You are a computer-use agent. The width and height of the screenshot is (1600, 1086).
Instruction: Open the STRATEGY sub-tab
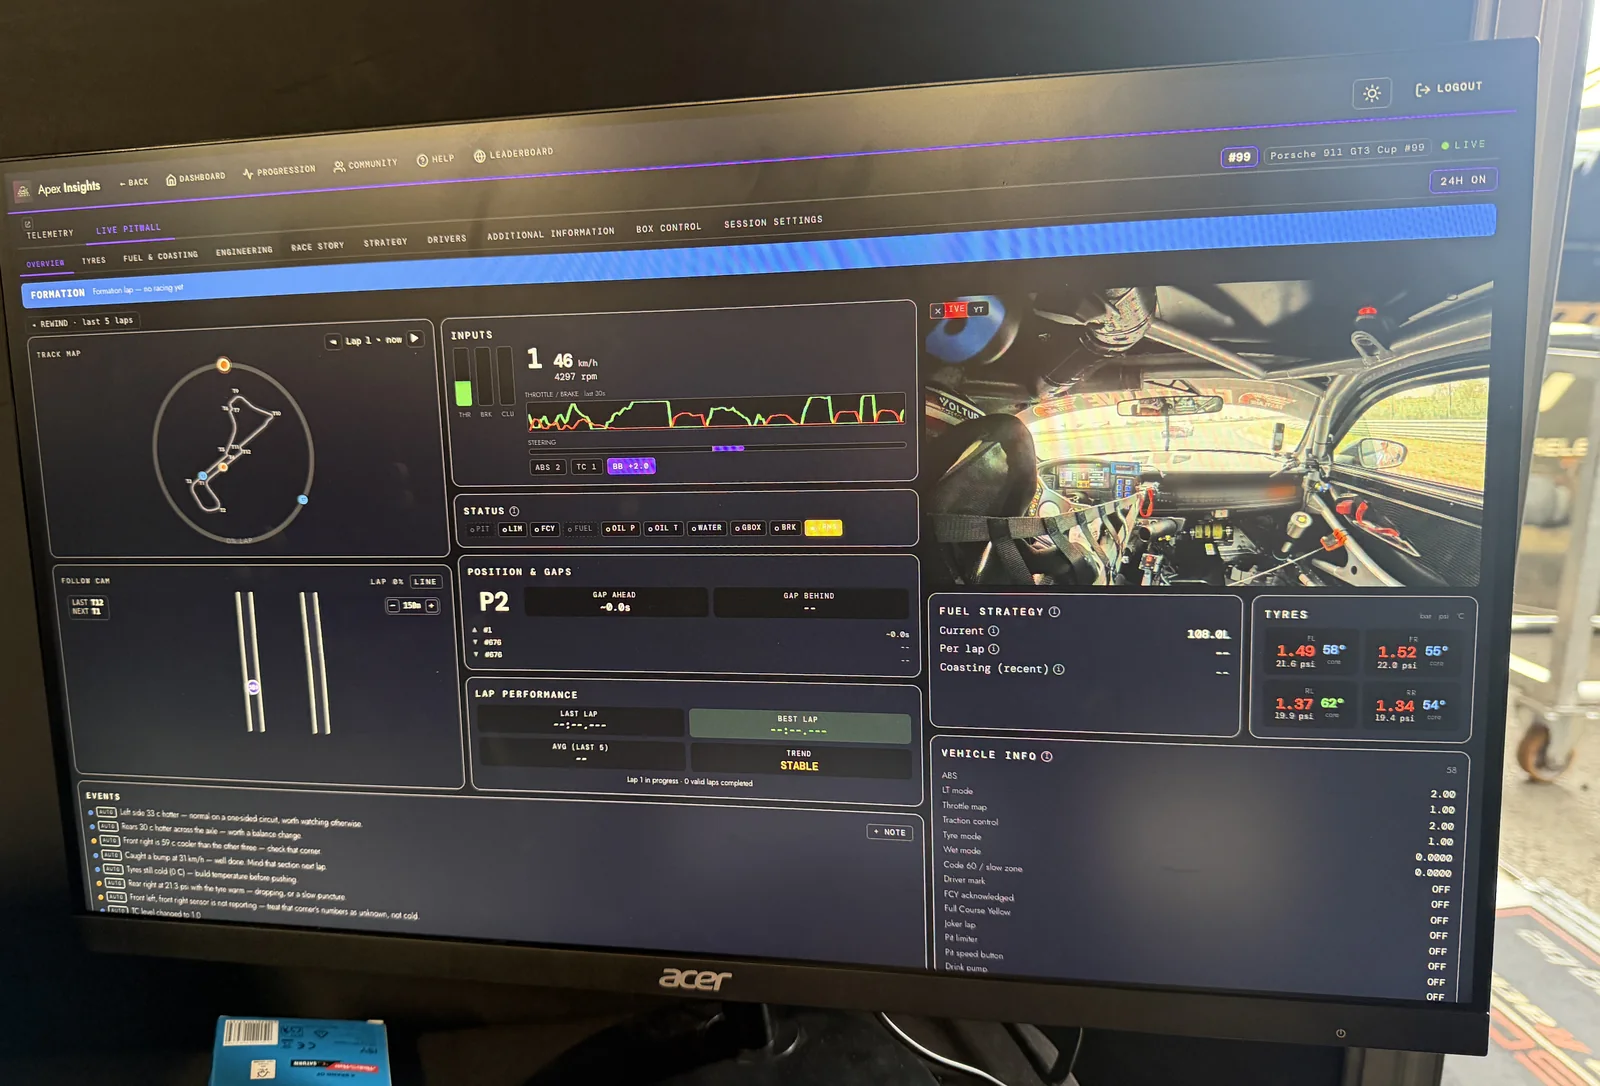(x=385, y=243)
